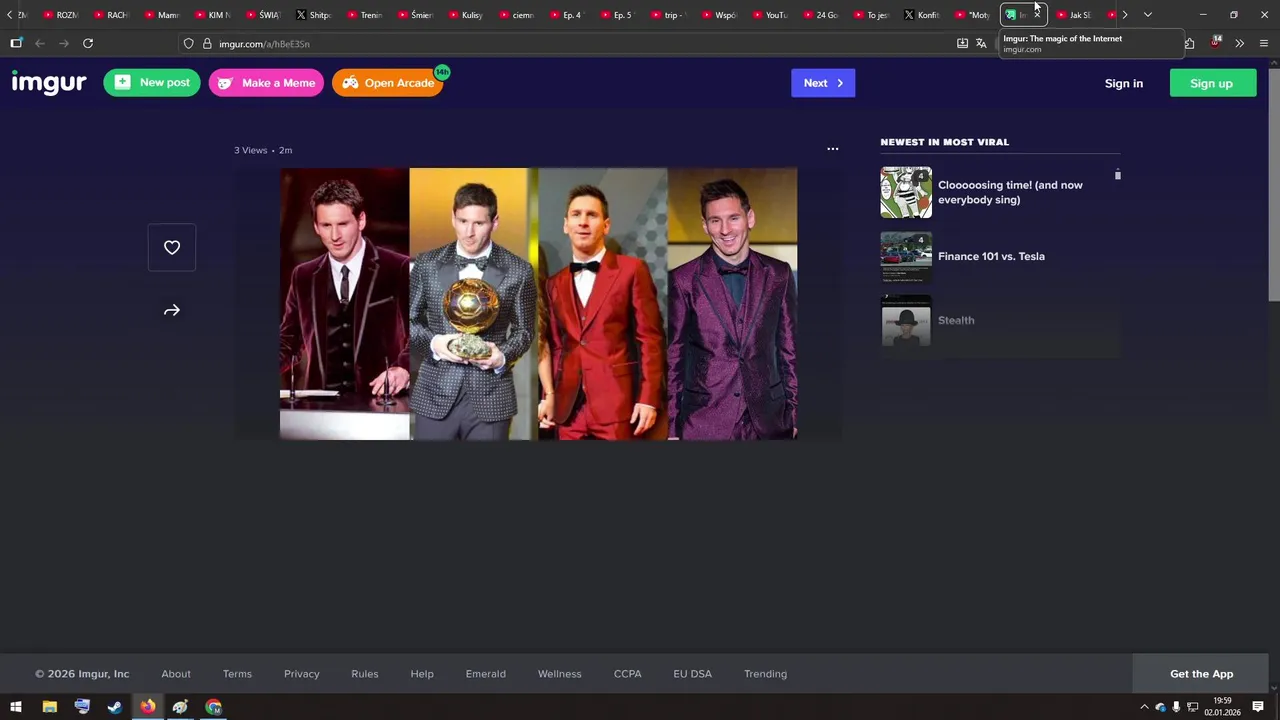1280x720 pixels.
Task: Open the sidebar panel icon left of the back arrow
Action: 16,43
